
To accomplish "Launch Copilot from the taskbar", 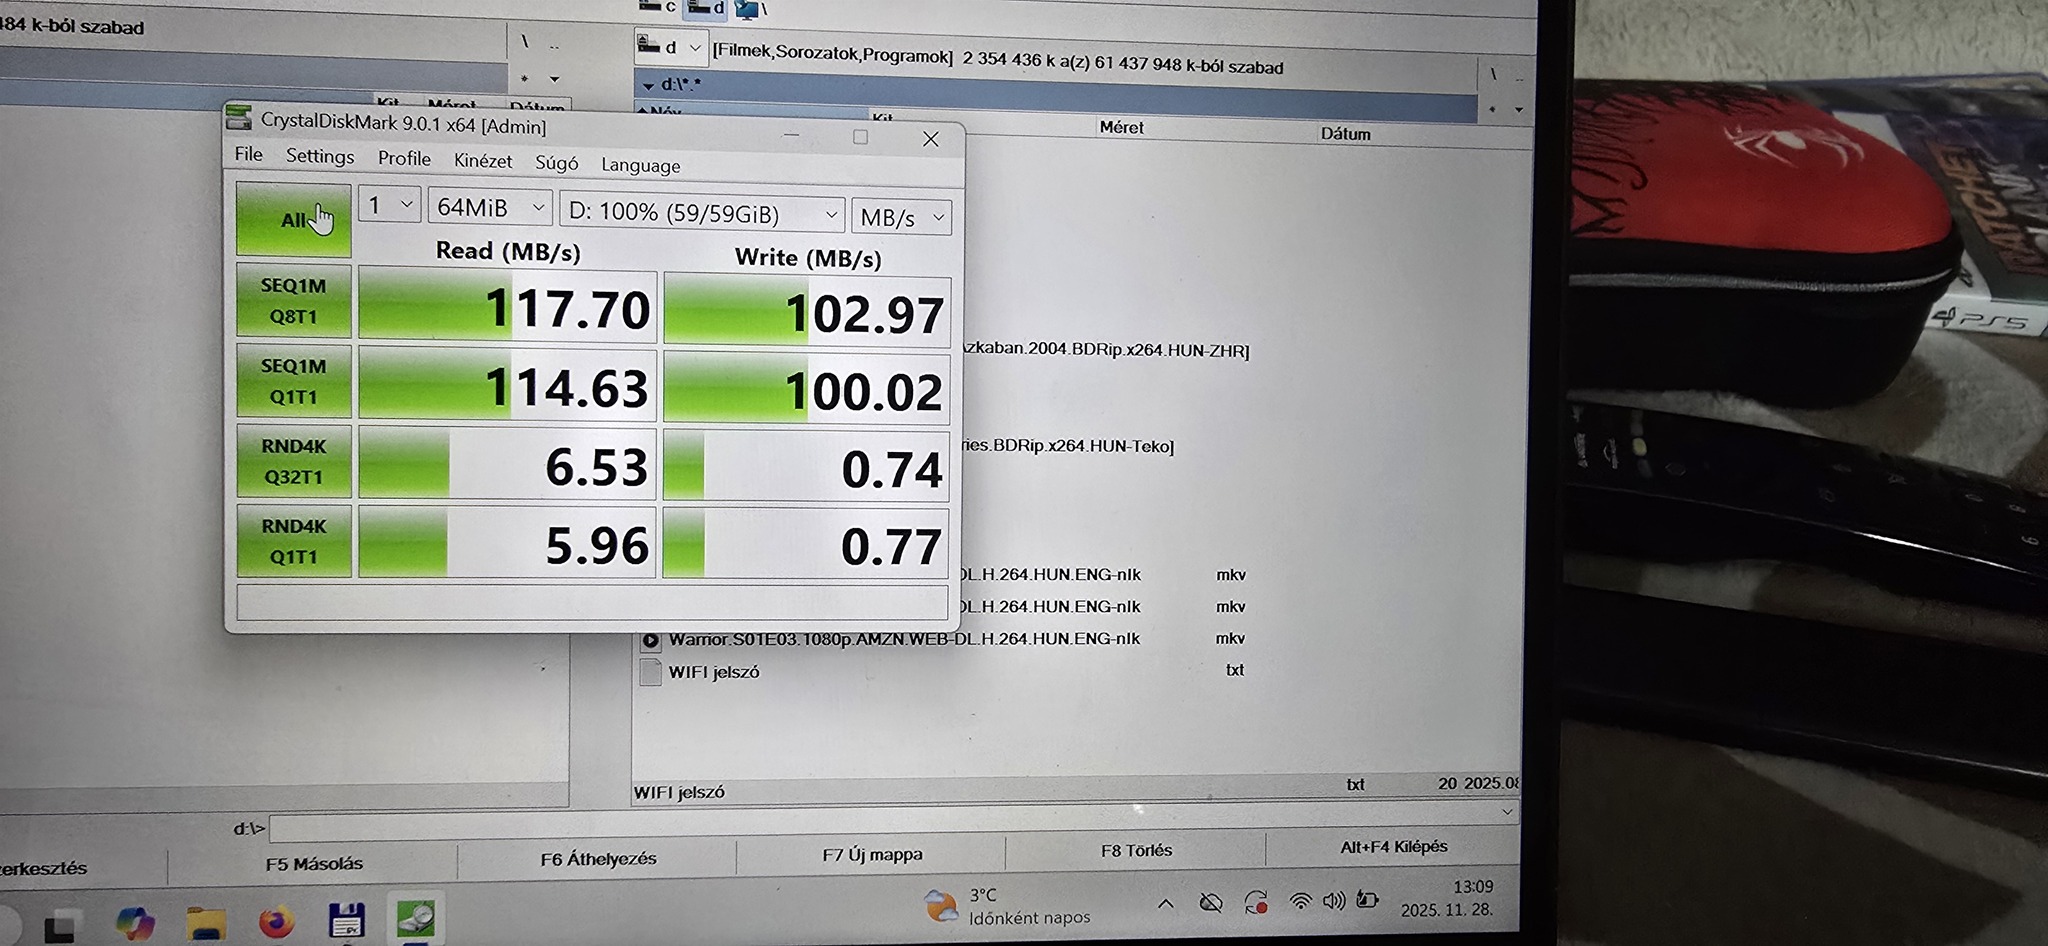I will click(x=134, y=923).
